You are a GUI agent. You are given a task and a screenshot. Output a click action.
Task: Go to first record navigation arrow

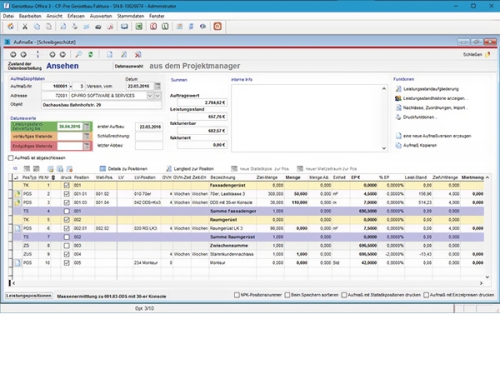point(13,54)
